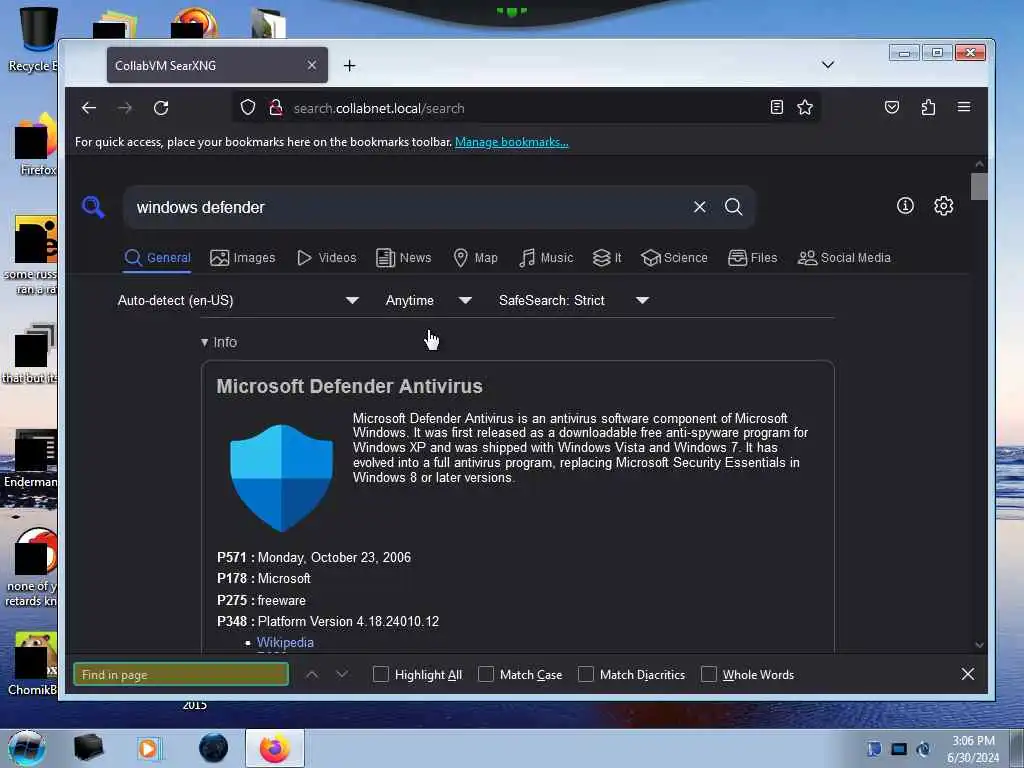The image size is (1024, 768).
Task: Open the Anytime time range dropdown
Action: point(428,300)
